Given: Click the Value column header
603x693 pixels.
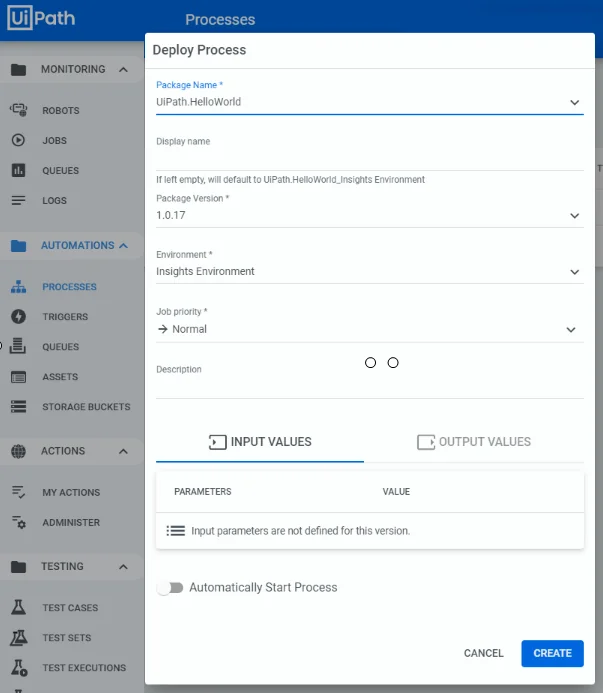Looking at the screenshot, I should [396, 491].
